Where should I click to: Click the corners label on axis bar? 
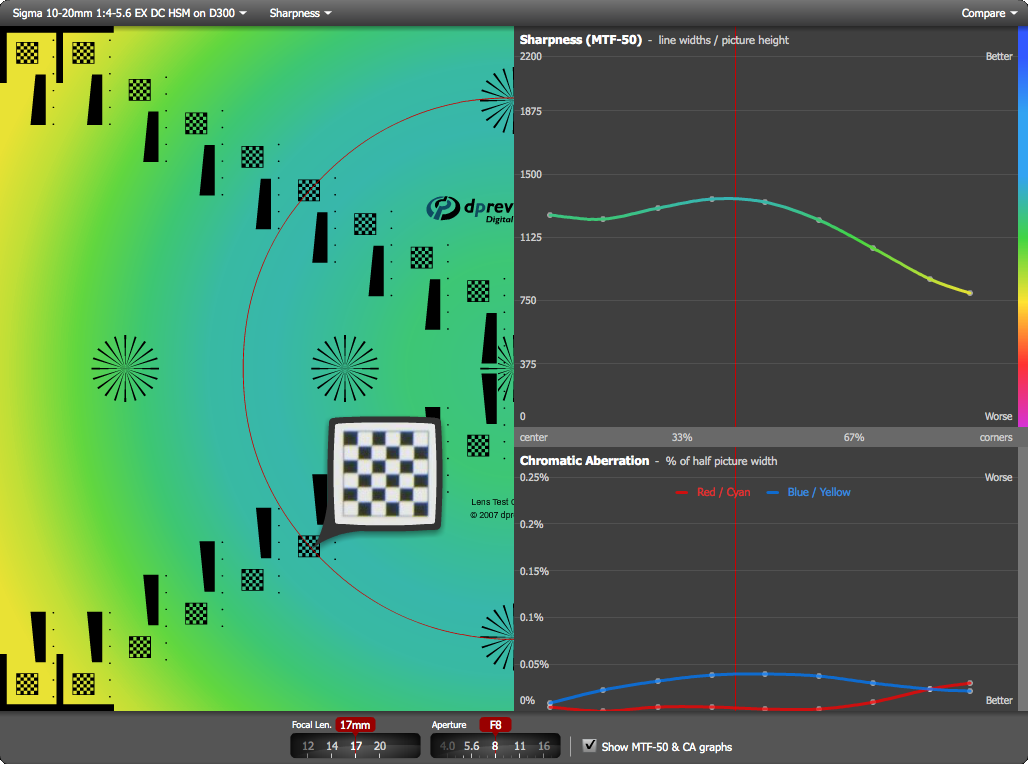(996, 437)
